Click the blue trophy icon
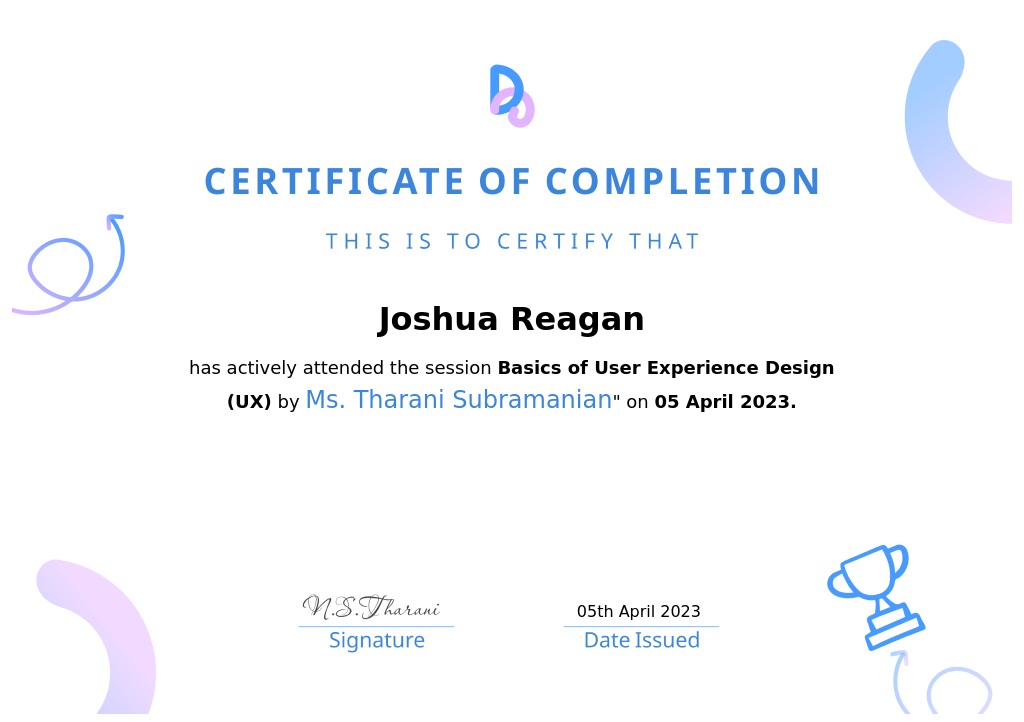This screenshot has height=722, width=1024. coord(876,596)
